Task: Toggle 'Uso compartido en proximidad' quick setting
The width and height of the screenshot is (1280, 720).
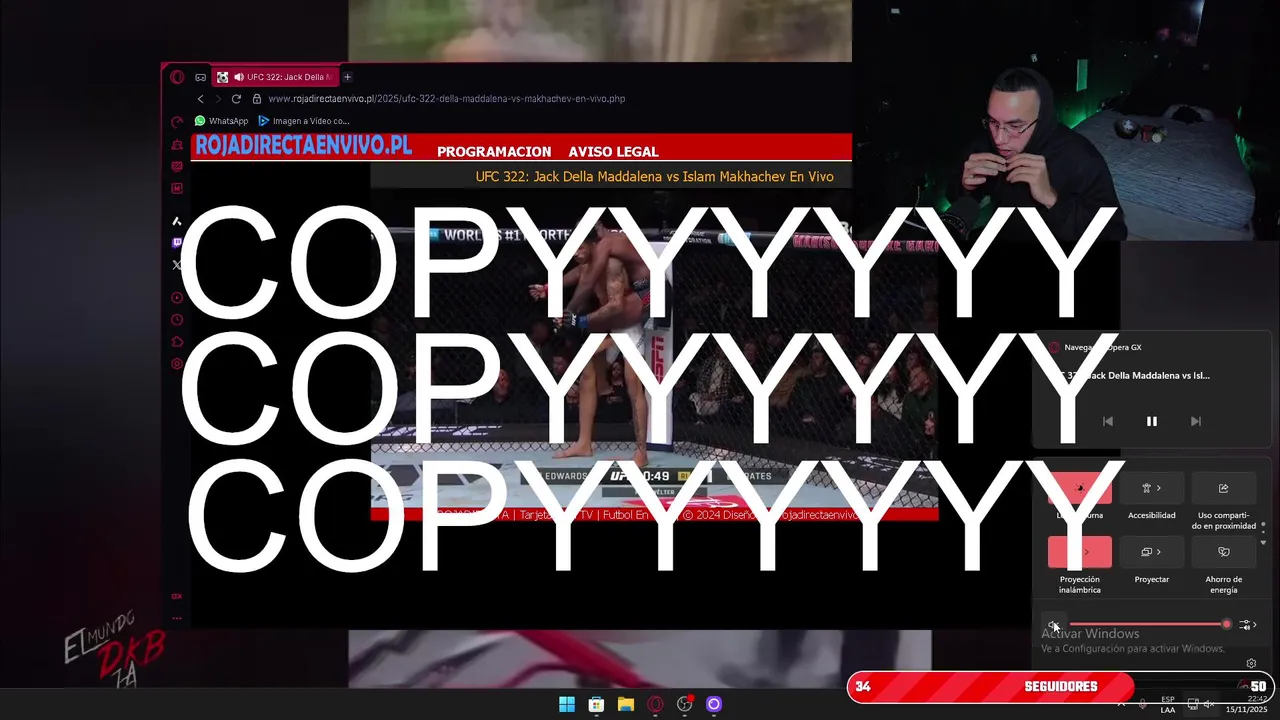Action: [x=1223, y=488]
